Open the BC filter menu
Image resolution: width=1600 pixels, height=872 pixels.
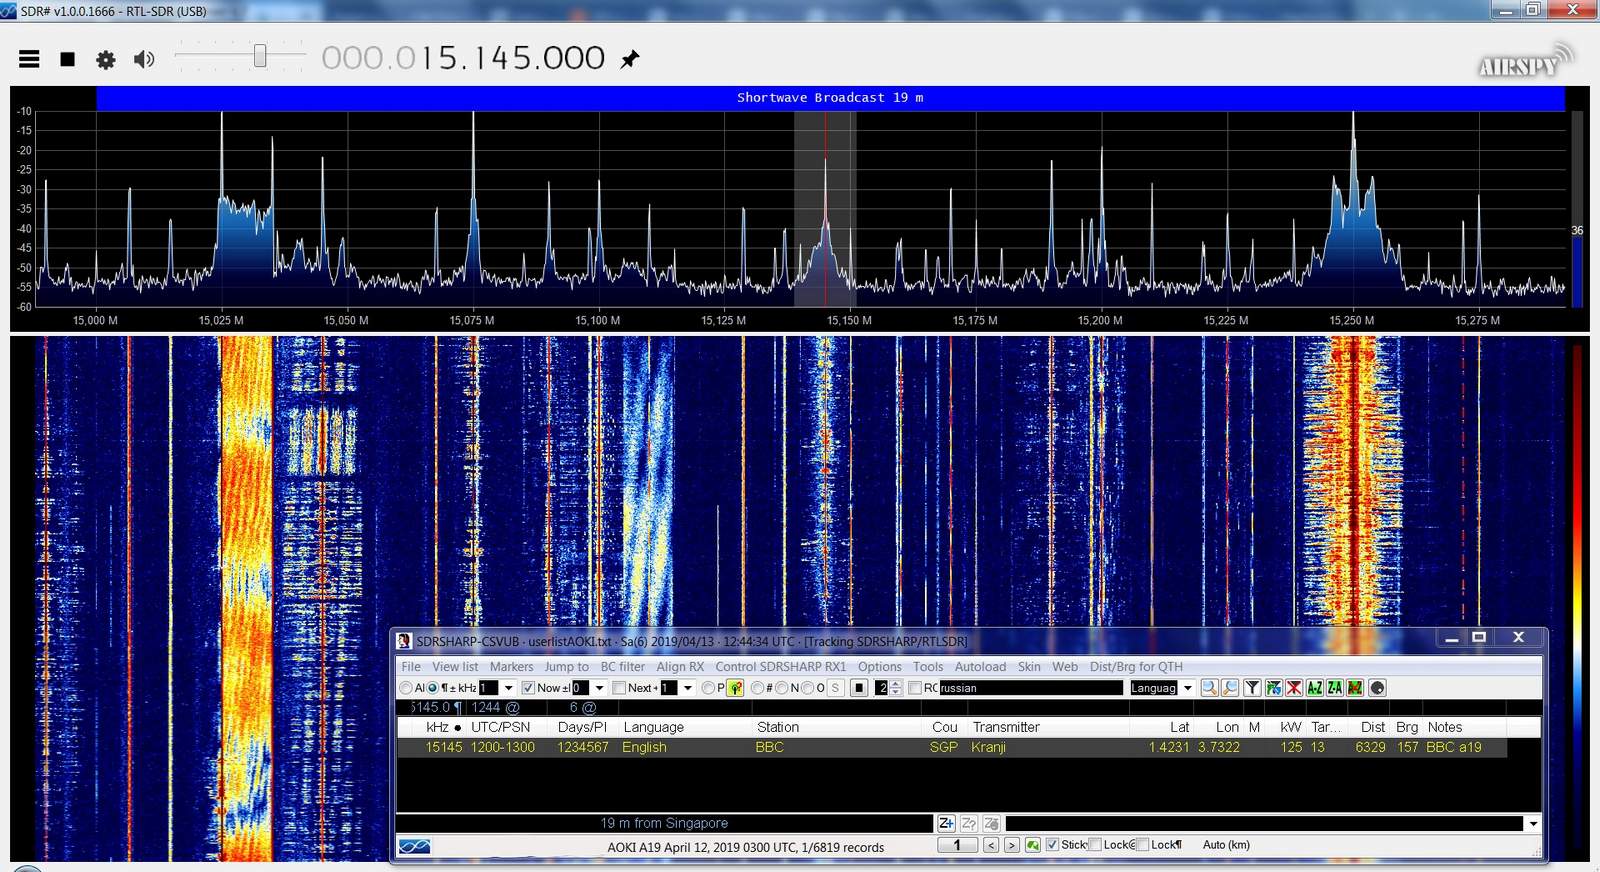(x=623, y=666)
